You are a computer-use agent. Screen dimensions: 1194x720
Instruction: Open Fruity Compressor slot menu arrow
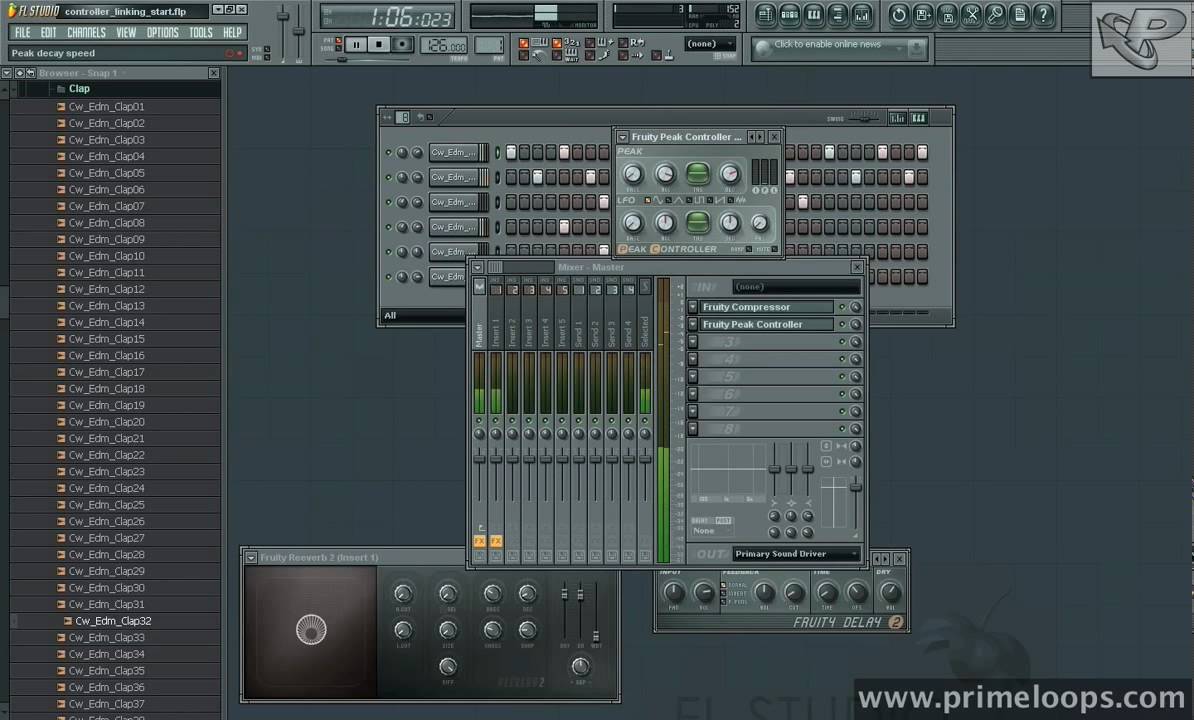(693, 307)
